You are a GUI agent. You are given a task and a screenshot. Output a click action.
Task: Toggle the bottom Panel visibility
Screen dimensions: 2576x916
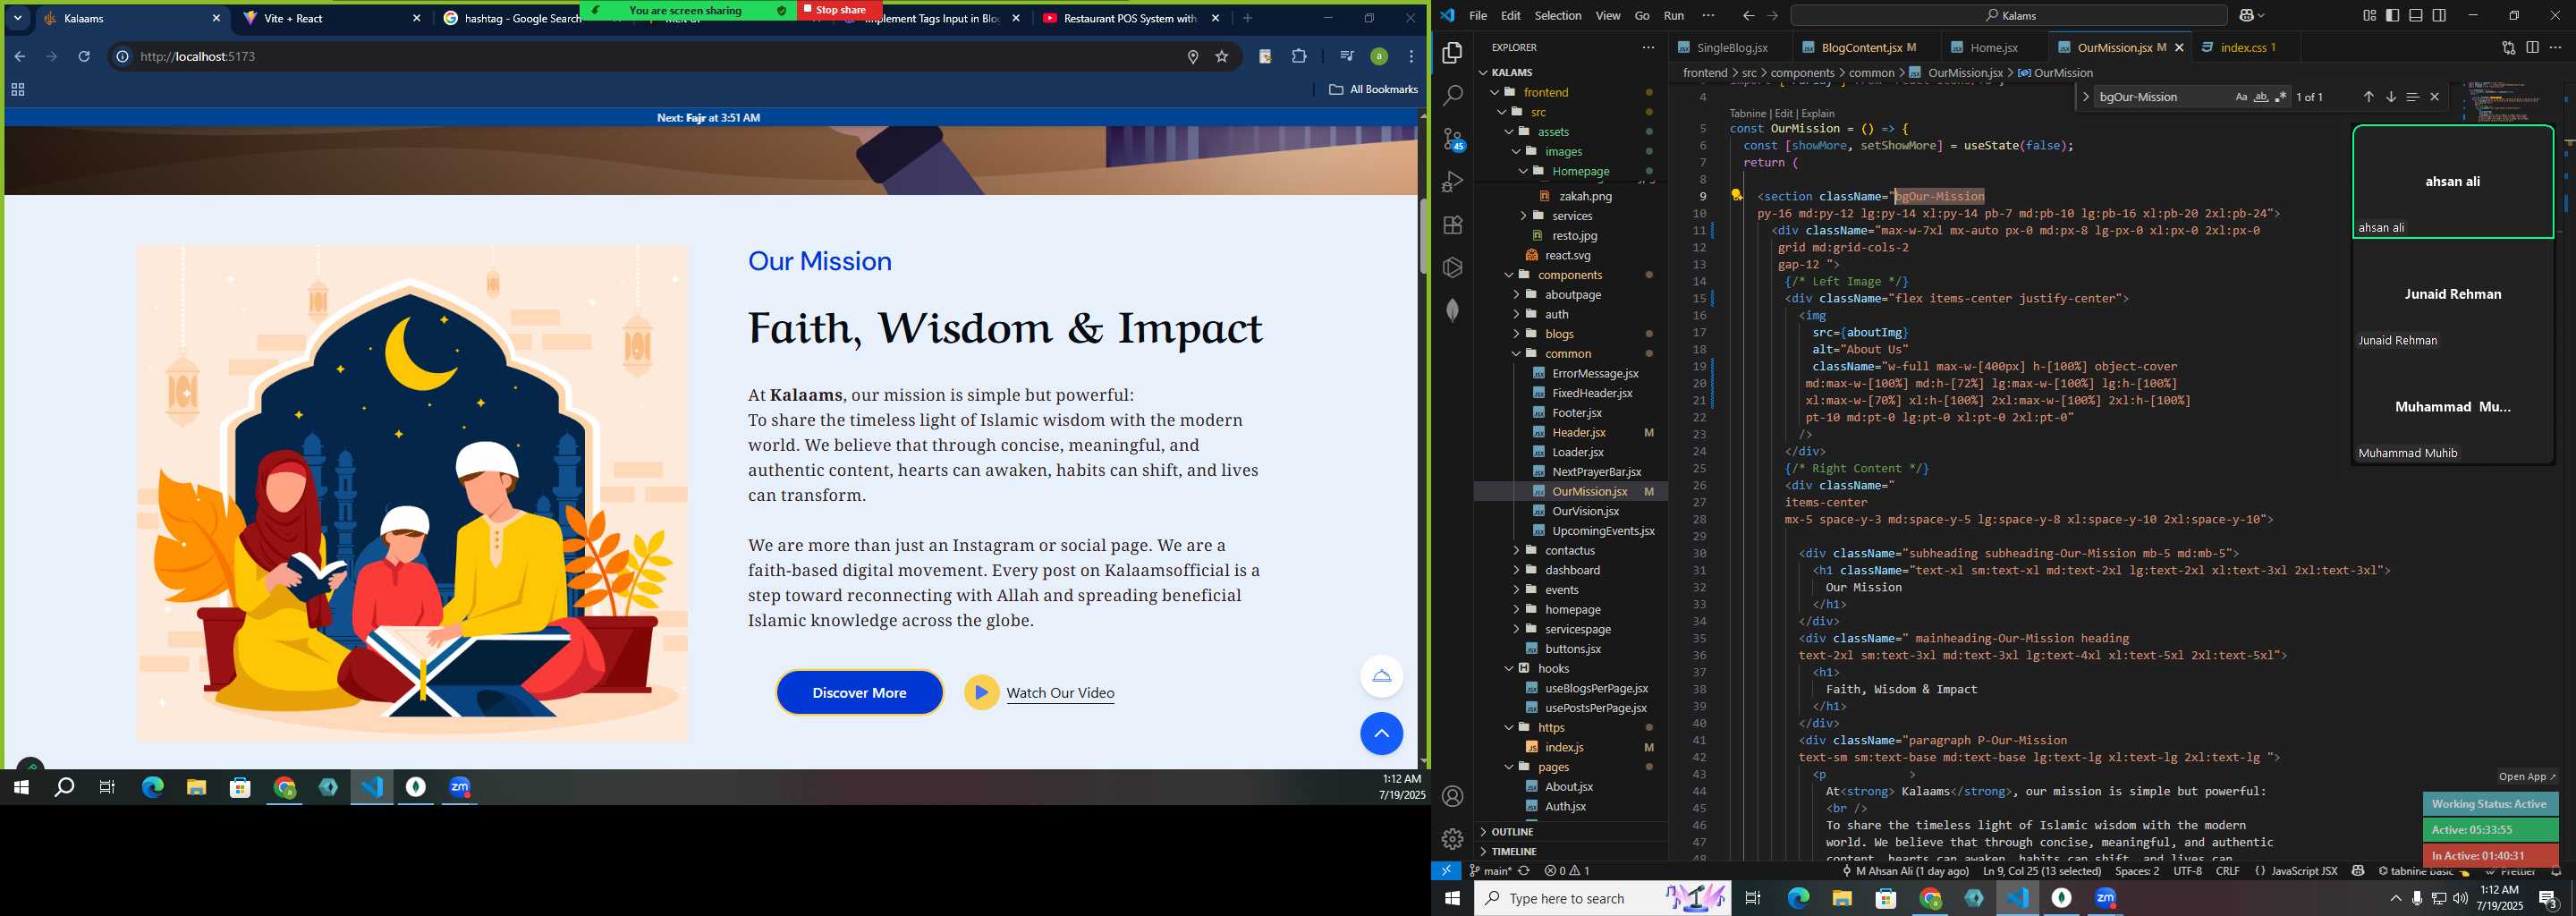(x=2415, y=15)
